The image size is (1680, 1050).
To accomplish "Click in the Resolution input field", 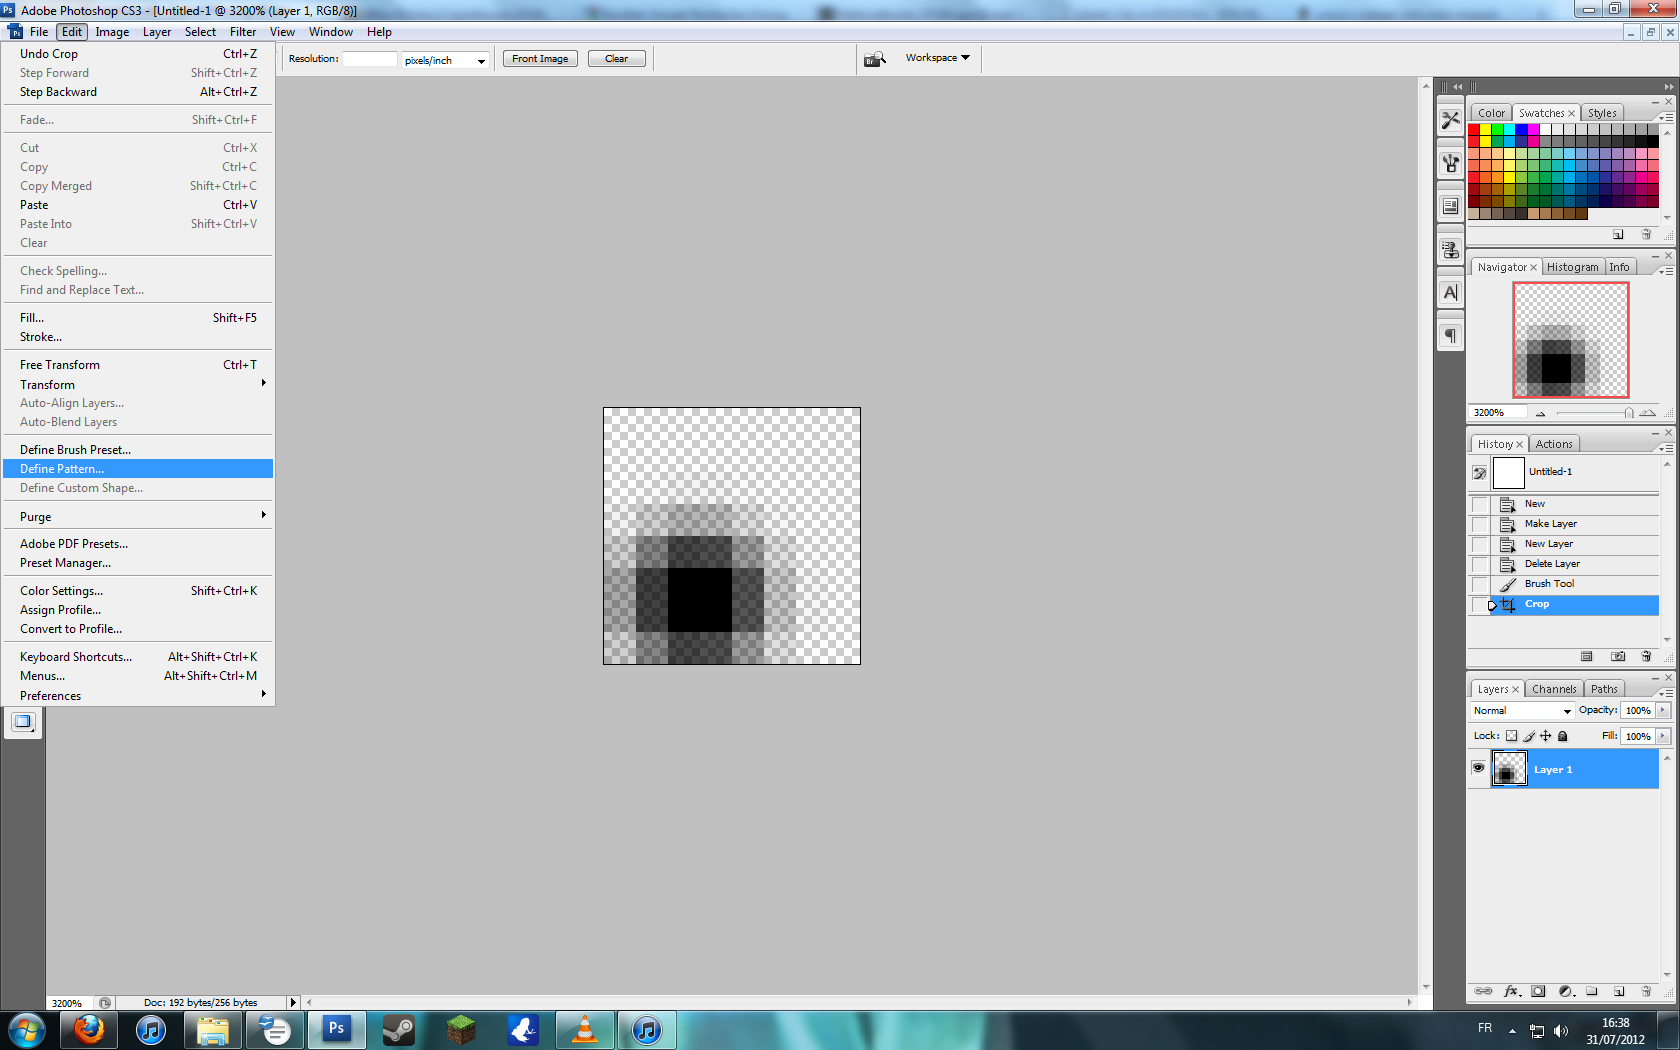I will coord(370,59).
